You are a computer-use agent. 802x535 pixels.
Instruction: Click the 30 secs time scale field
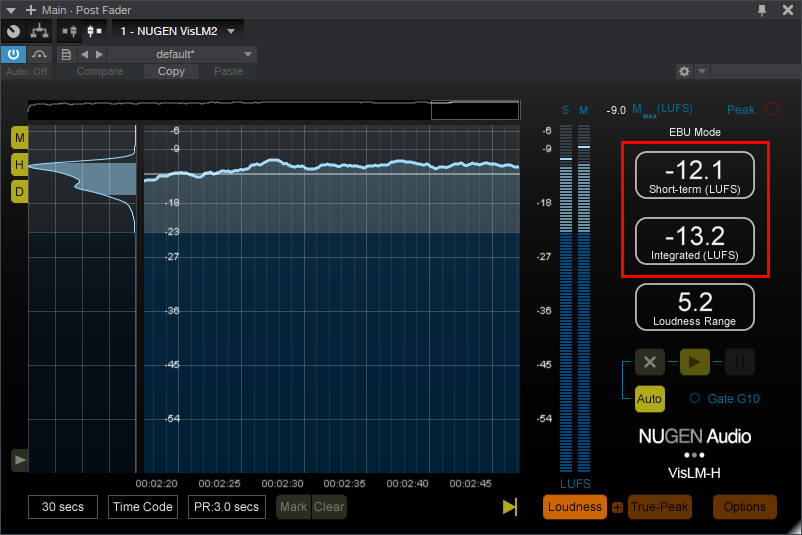click(x=63, y=507)
